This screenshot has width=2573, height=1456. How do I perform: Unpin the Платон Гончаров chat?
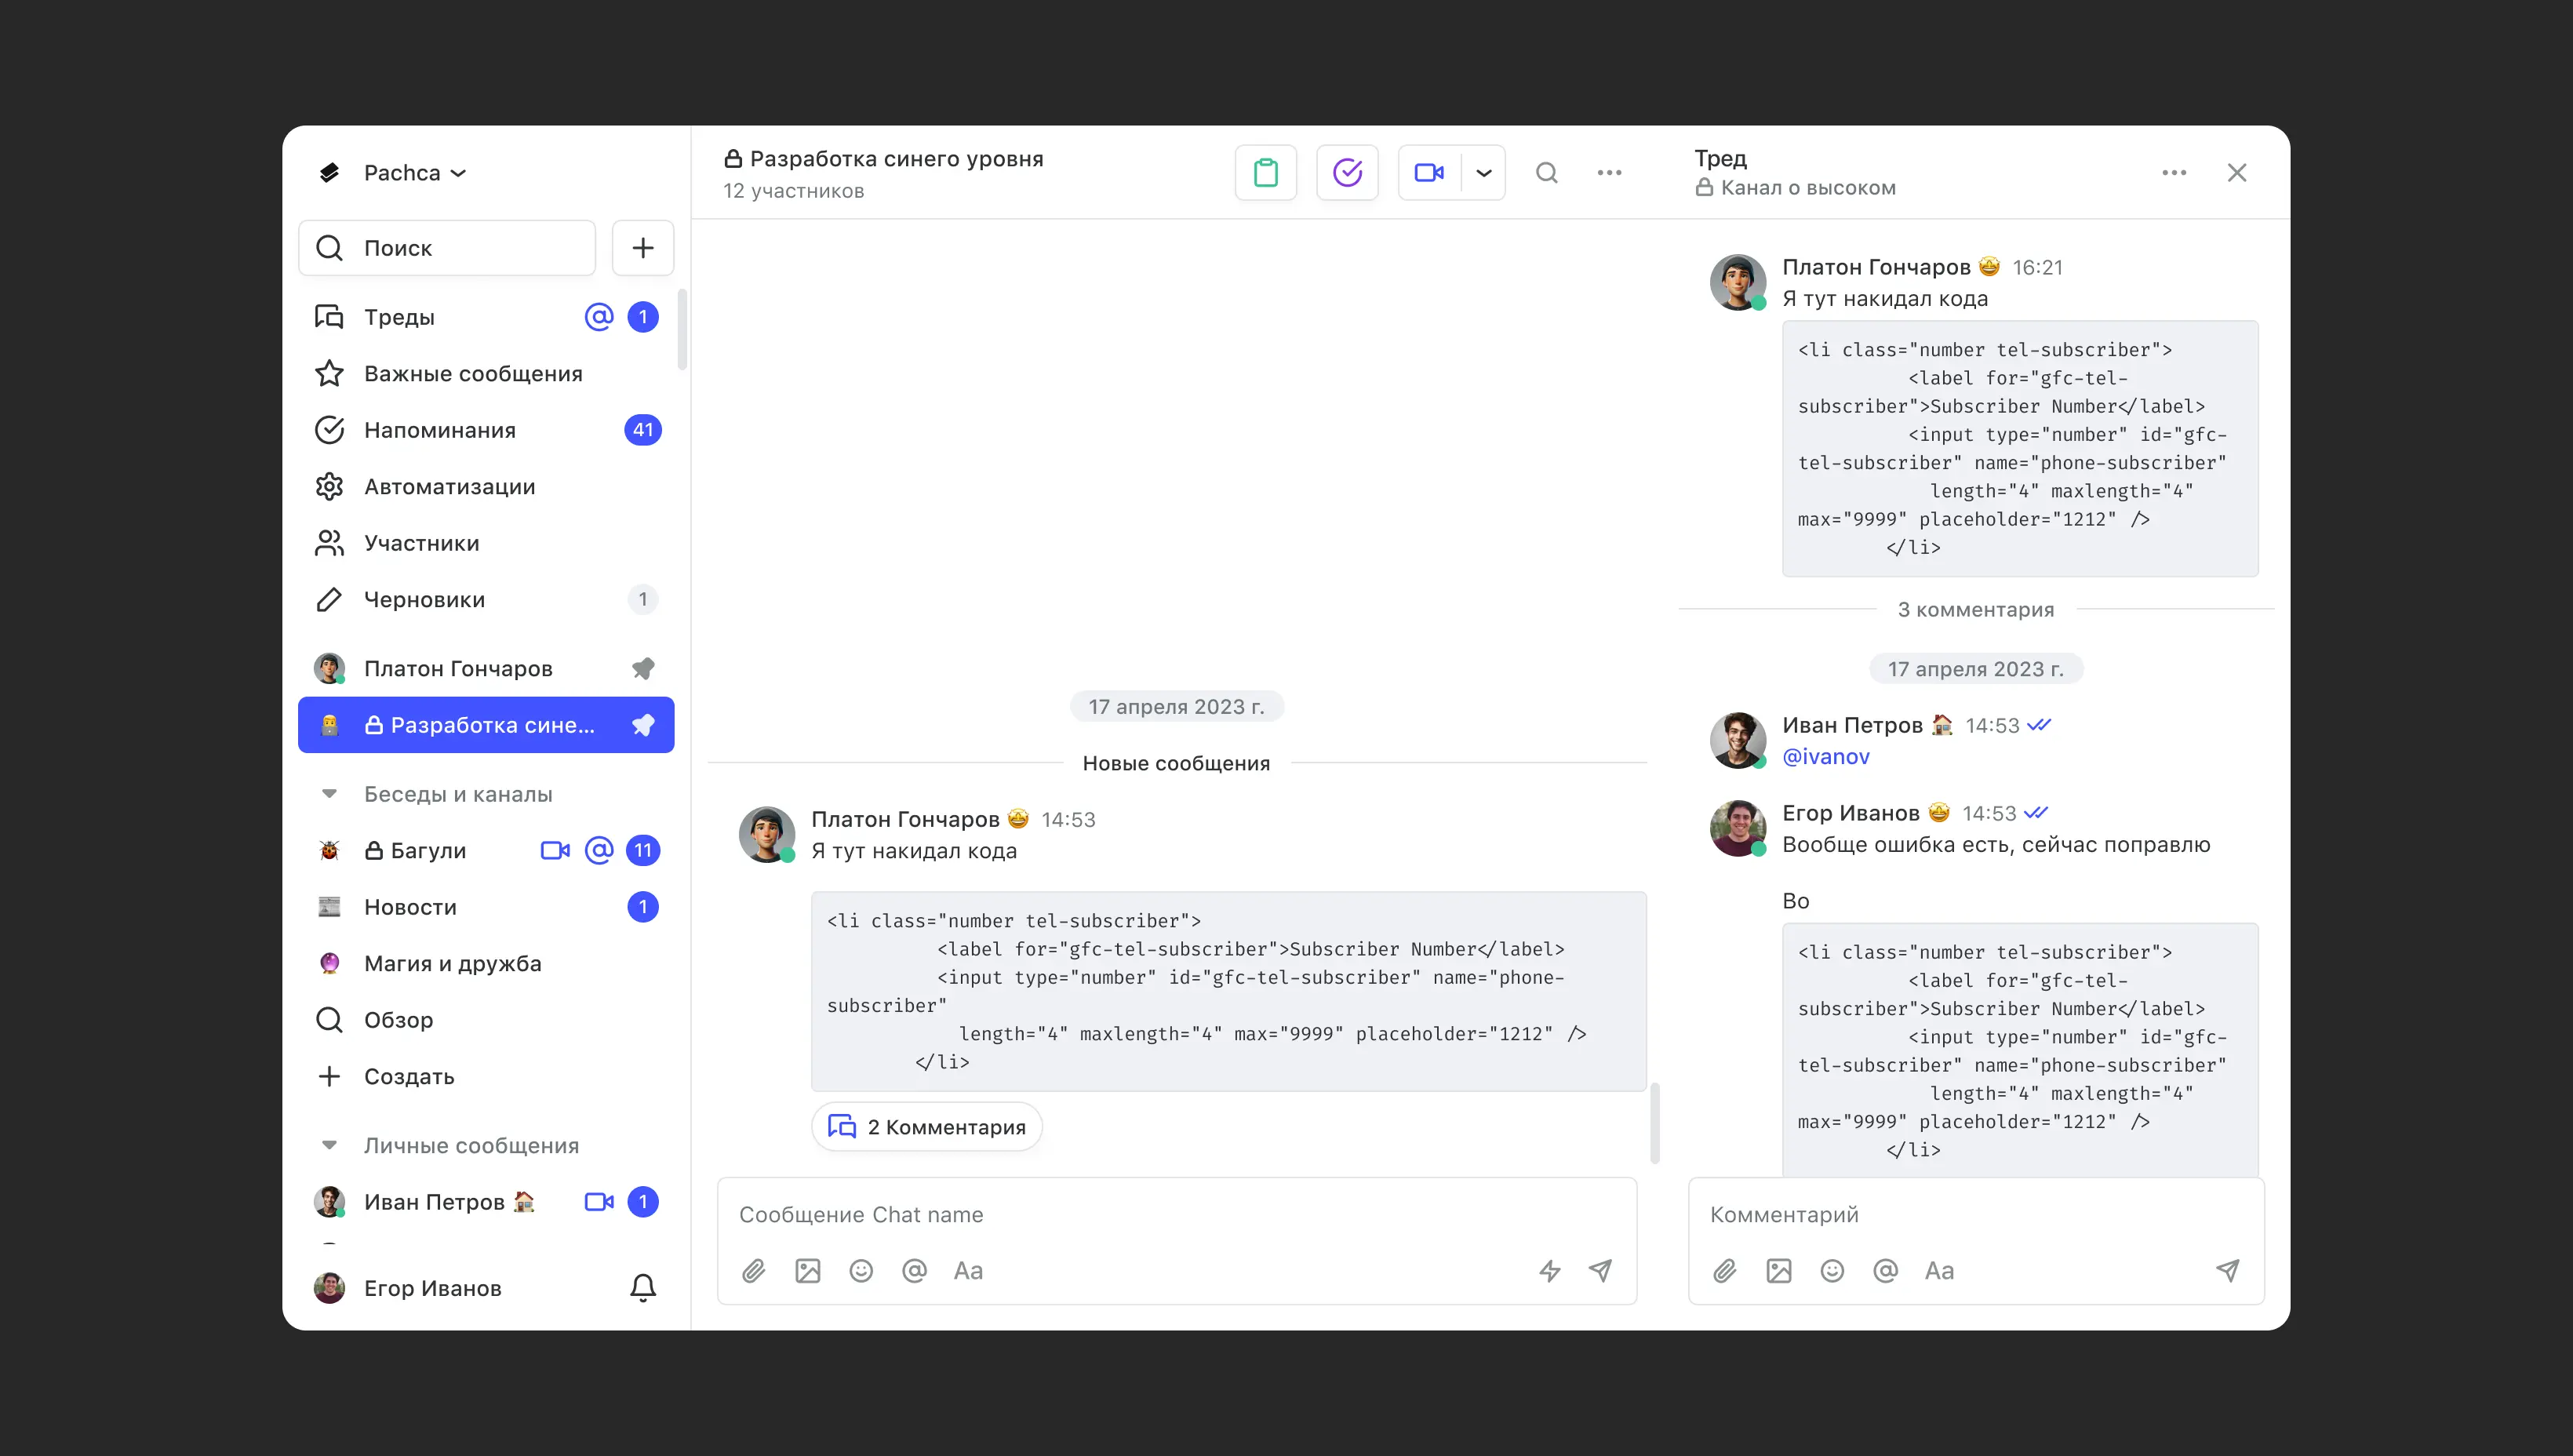(643, 668)
